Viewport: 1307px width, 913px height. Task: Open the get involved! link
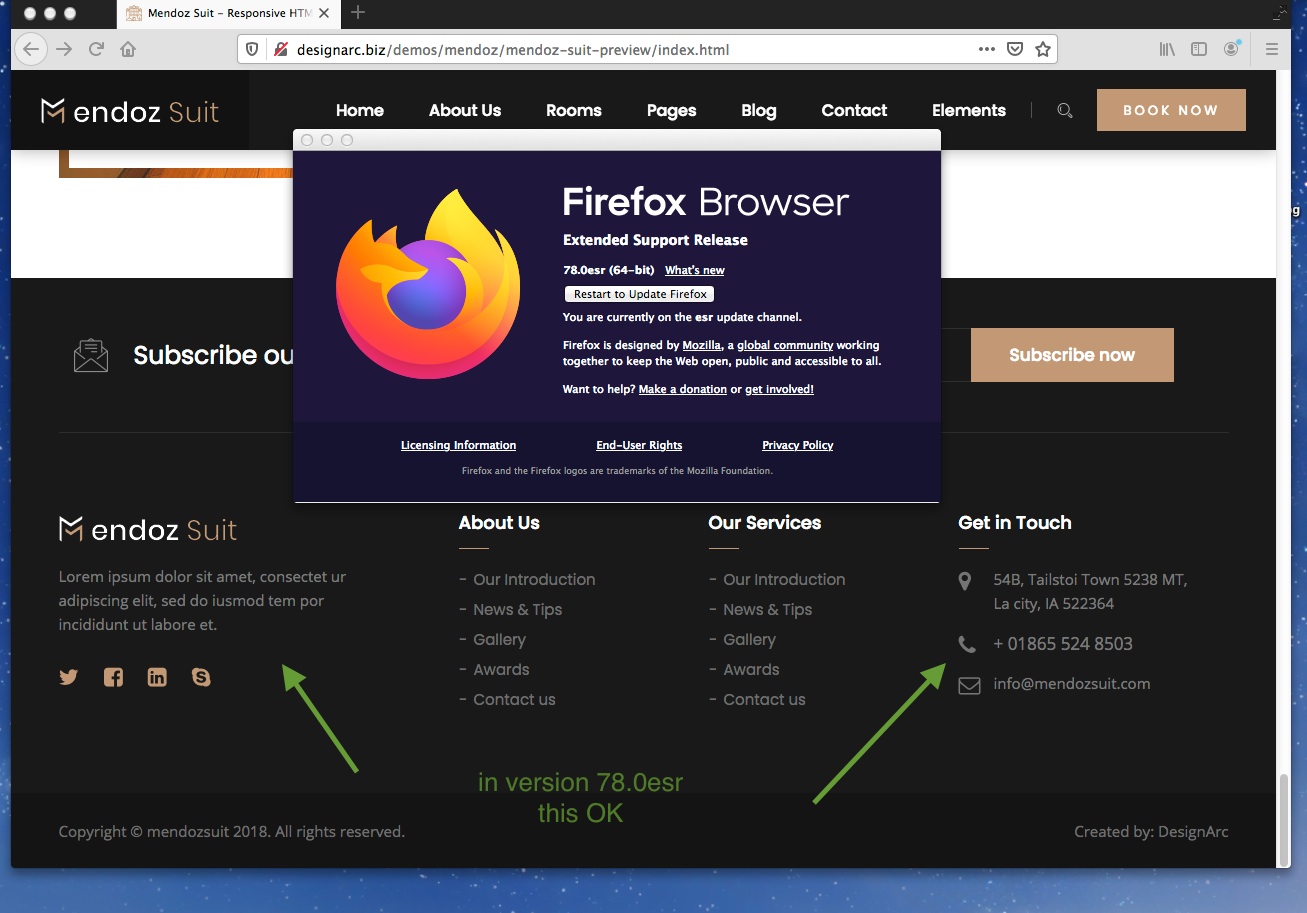(779, 389)
